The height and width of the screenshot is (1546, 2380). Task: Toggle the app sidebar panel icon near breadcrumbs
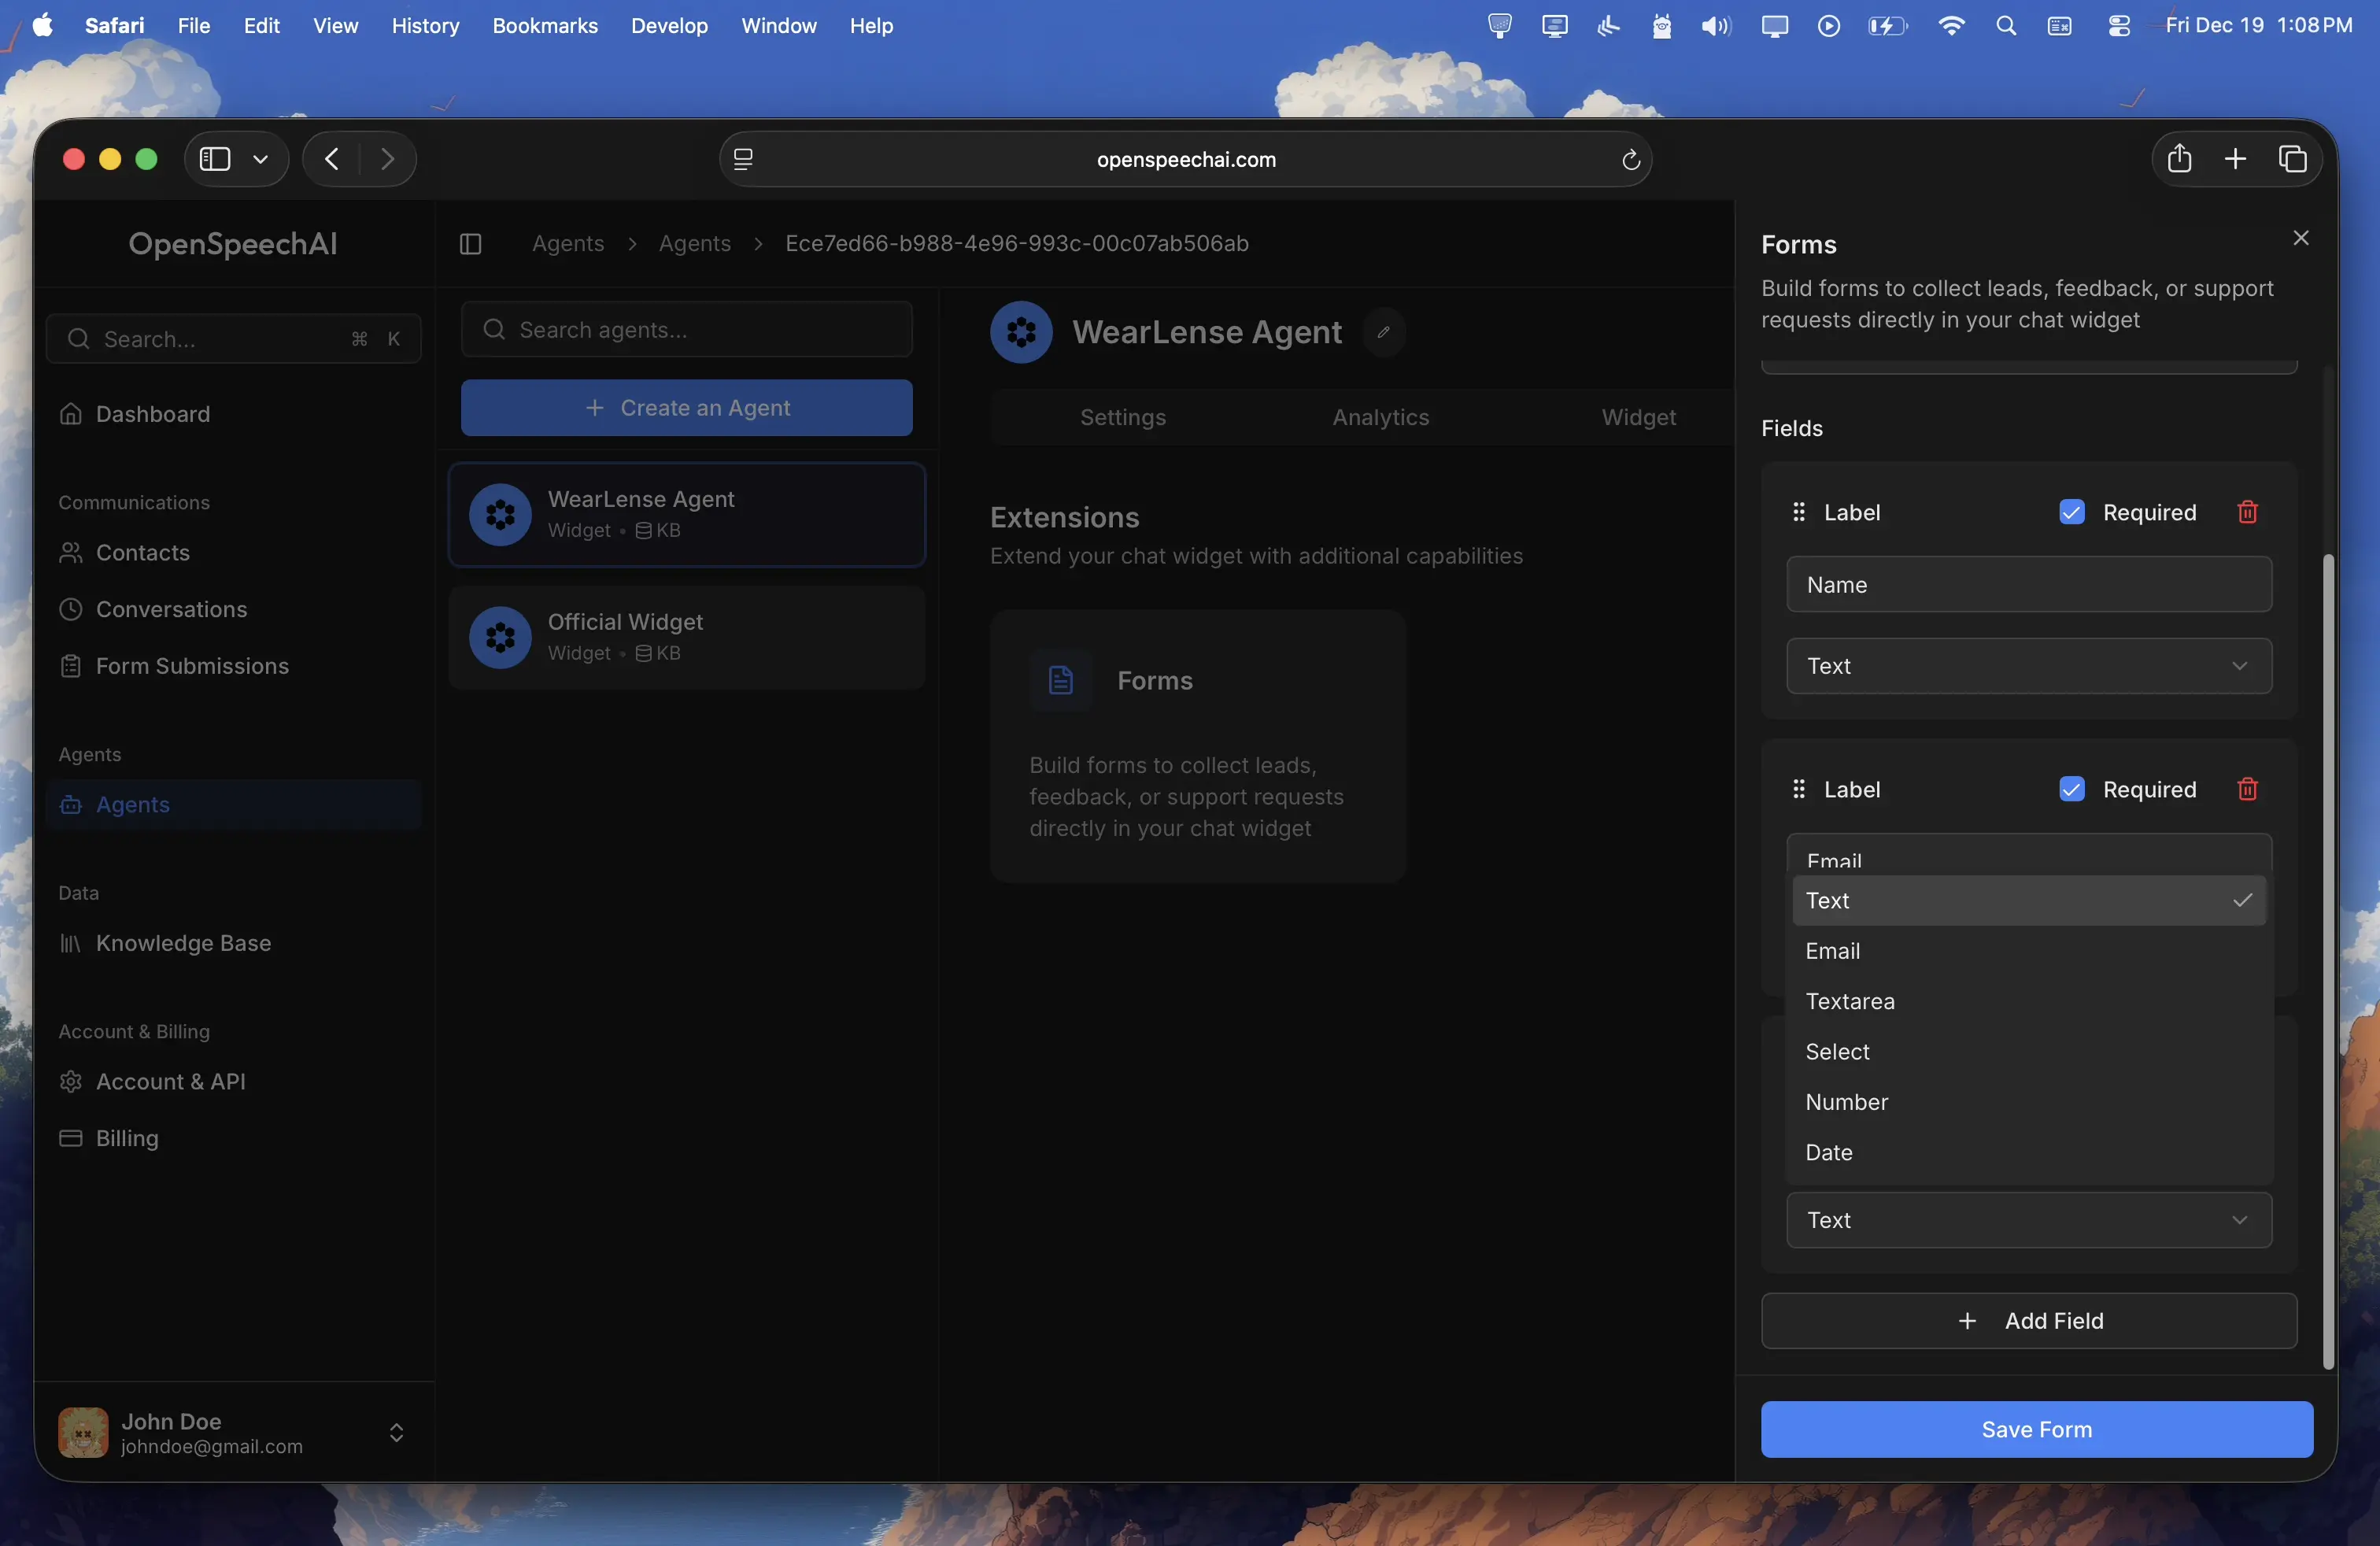point(470,244)
